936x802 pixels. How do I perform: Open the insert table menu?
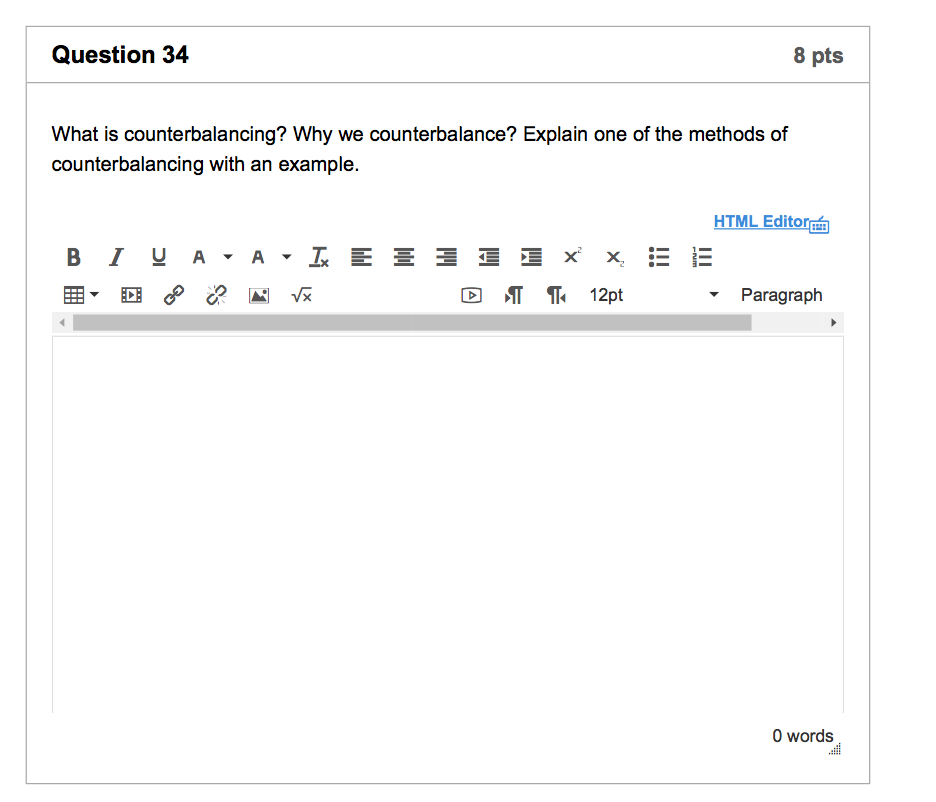tap(81, 295)
